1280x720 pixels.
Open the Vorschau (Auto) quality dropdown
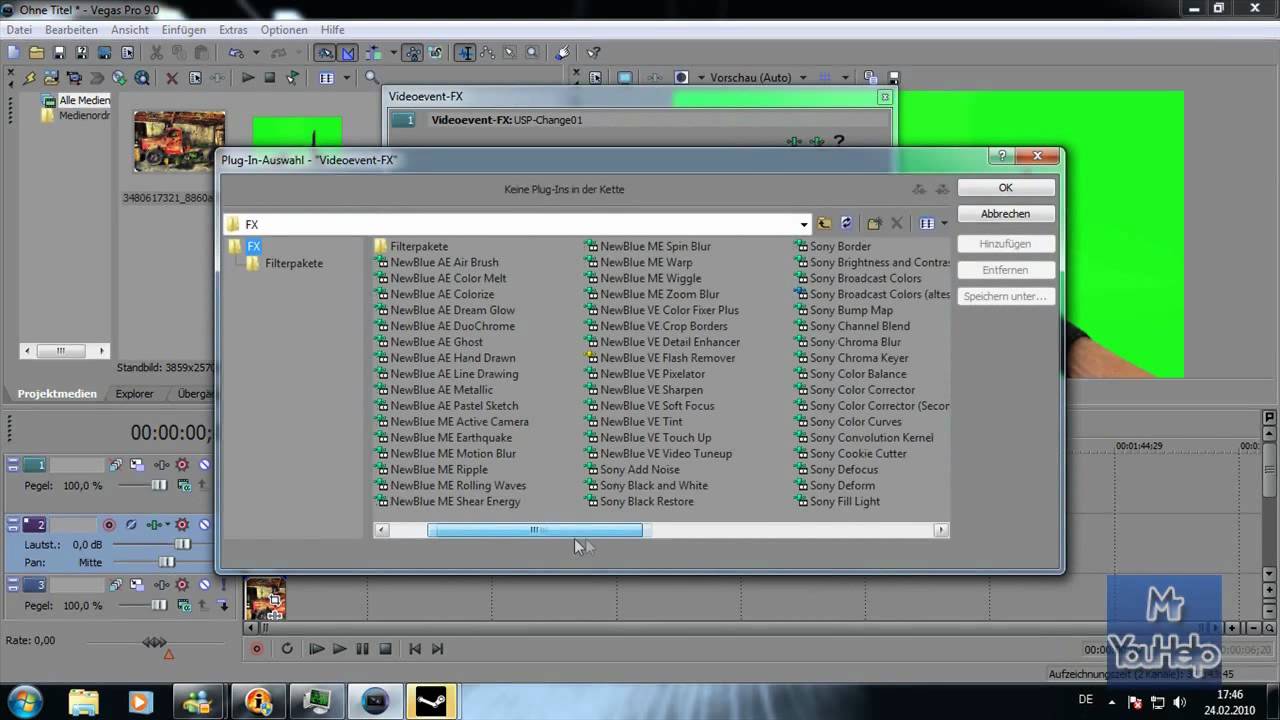[x=801, y=77]
